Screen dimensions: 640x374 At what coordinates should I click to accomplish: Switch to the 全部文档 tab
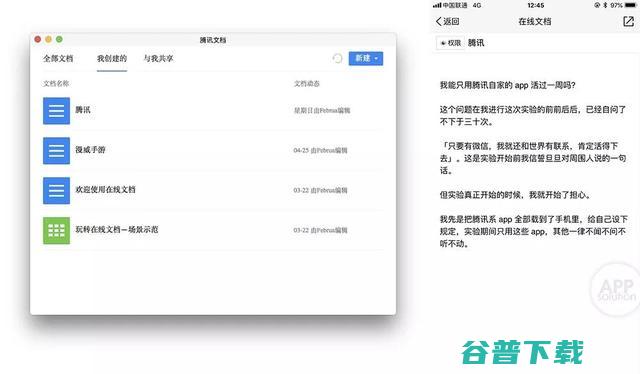tap(58, 59)
